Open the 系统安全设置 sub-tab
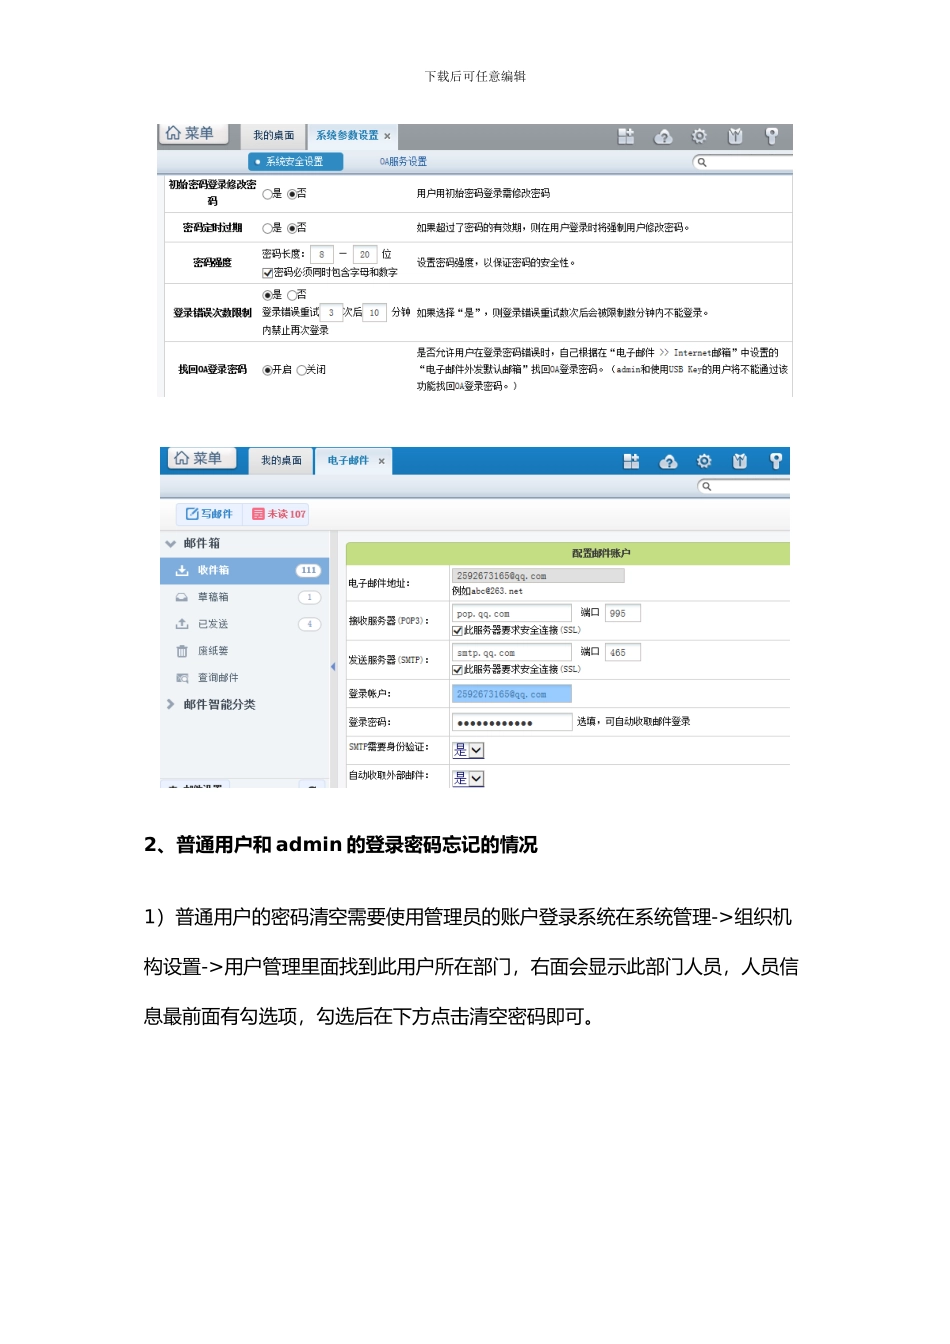The image size is (950, 1344). pos(295,162)
